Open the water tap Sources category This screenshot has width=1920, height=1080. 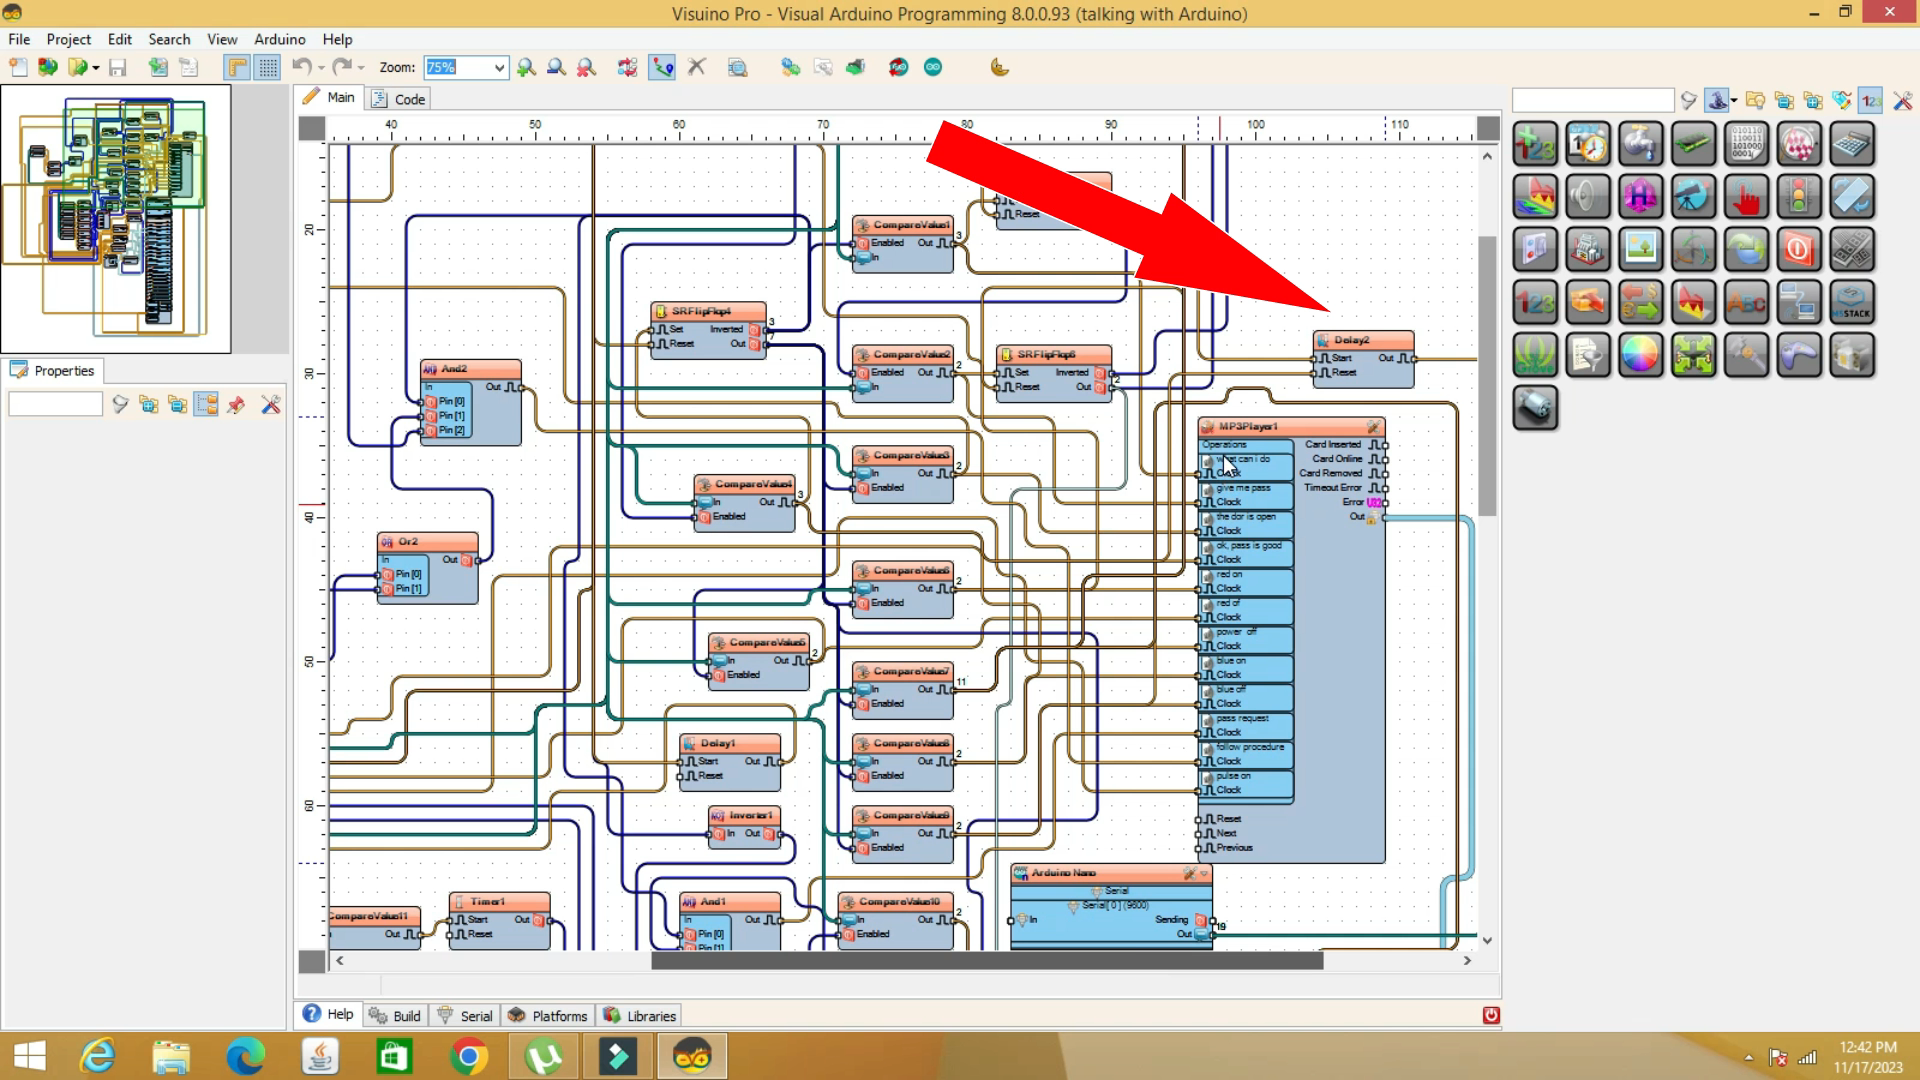click(x=1641, y=144)
